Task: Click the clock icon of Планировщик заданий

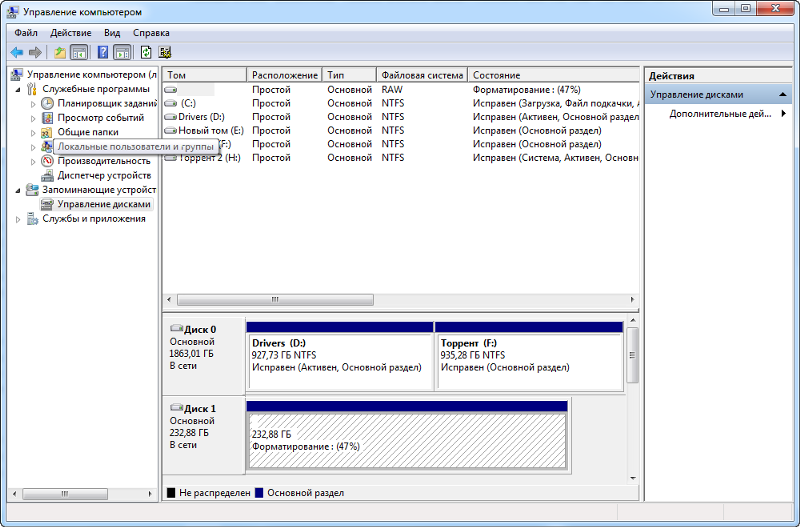Action: coord(47,103)
